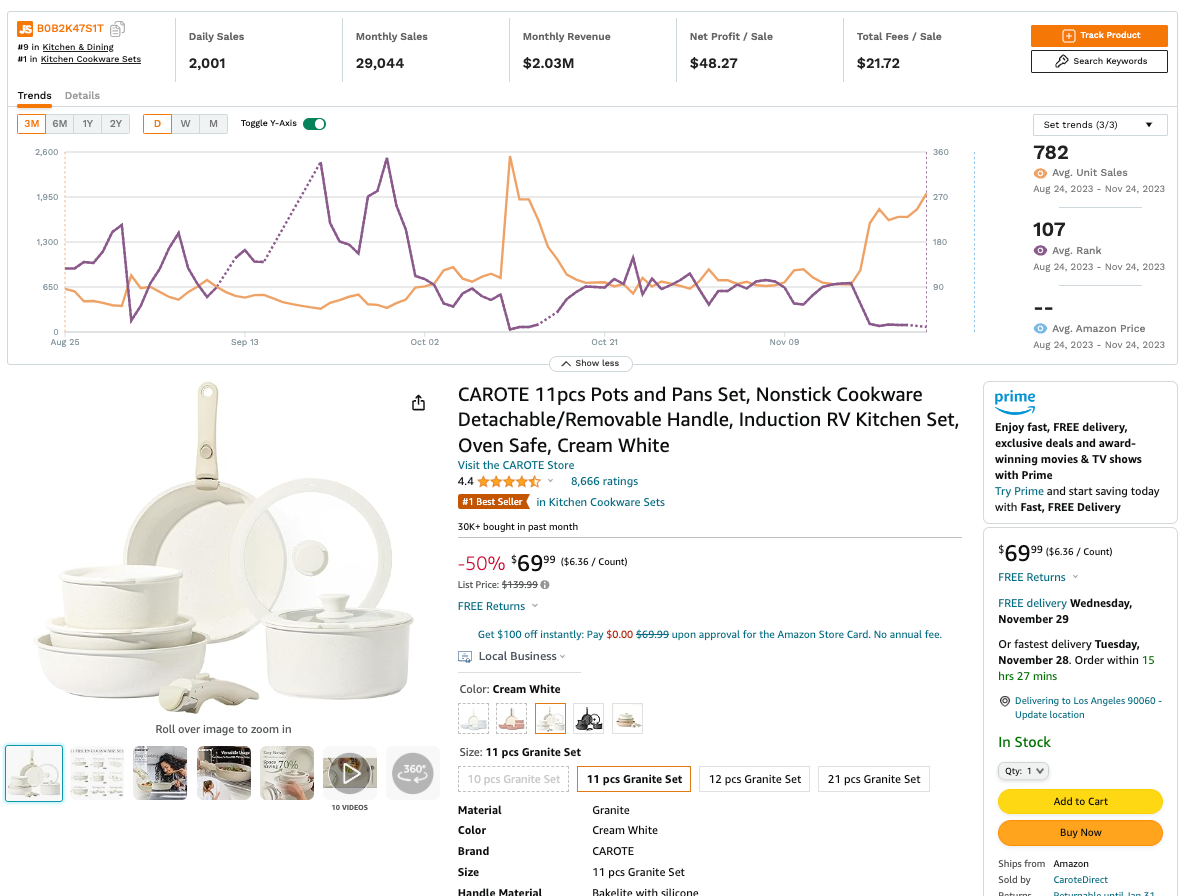Switch off the Toggle Y-Axis switch
The width and height of the screenshot is (1201, 896).
[314, 124]
